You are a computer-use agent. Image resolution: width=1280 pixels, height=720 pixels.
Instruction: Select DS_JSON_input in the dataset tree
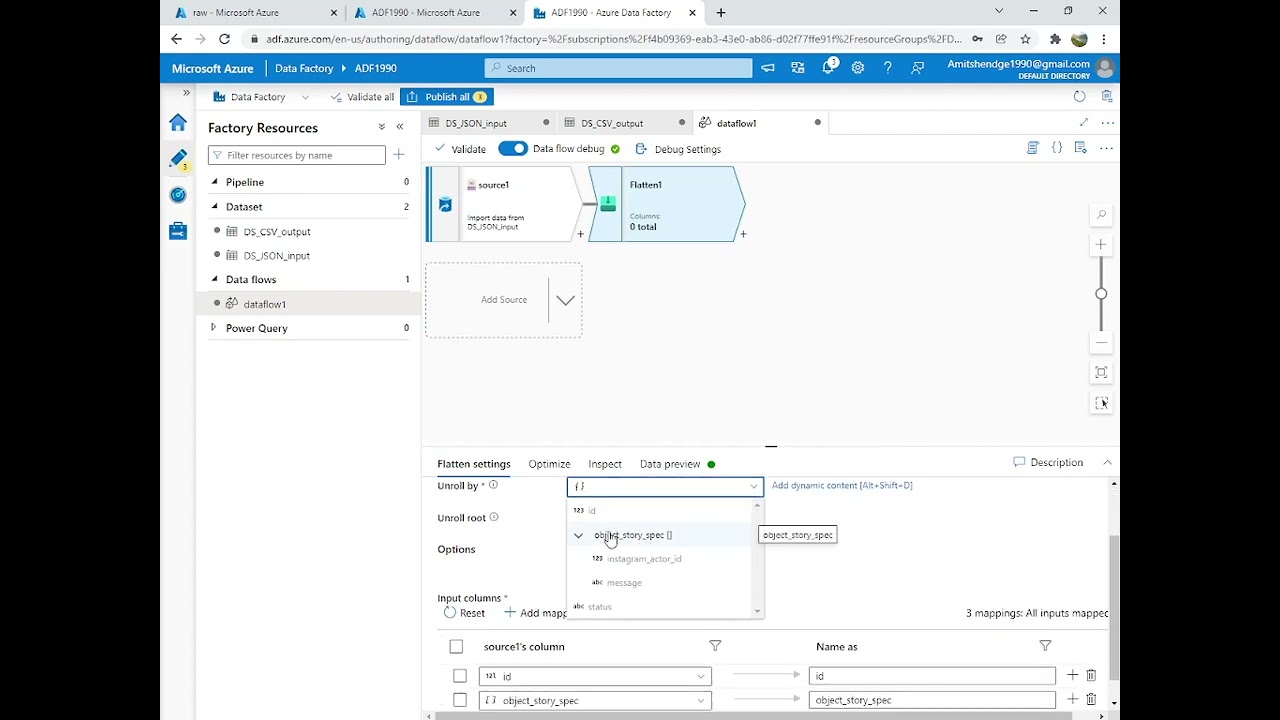[x=276, y=255]
